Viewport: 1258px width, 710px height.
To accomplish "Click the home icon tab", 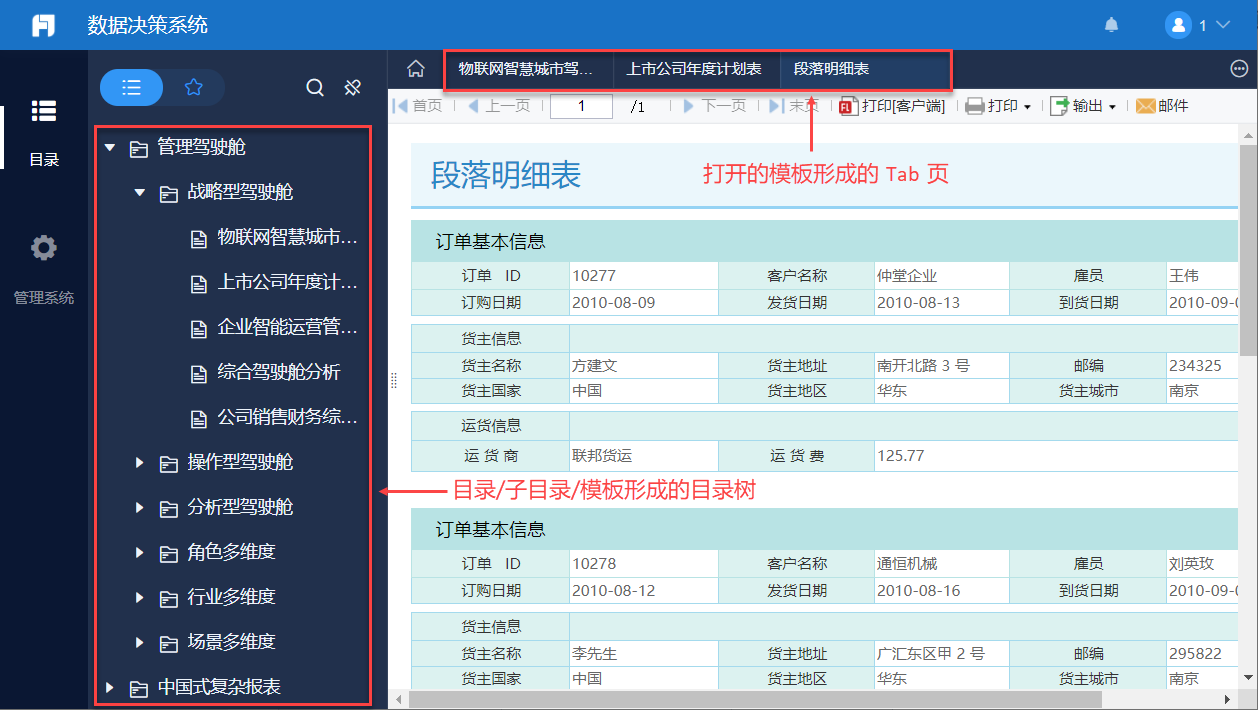I will click(416, 69).
